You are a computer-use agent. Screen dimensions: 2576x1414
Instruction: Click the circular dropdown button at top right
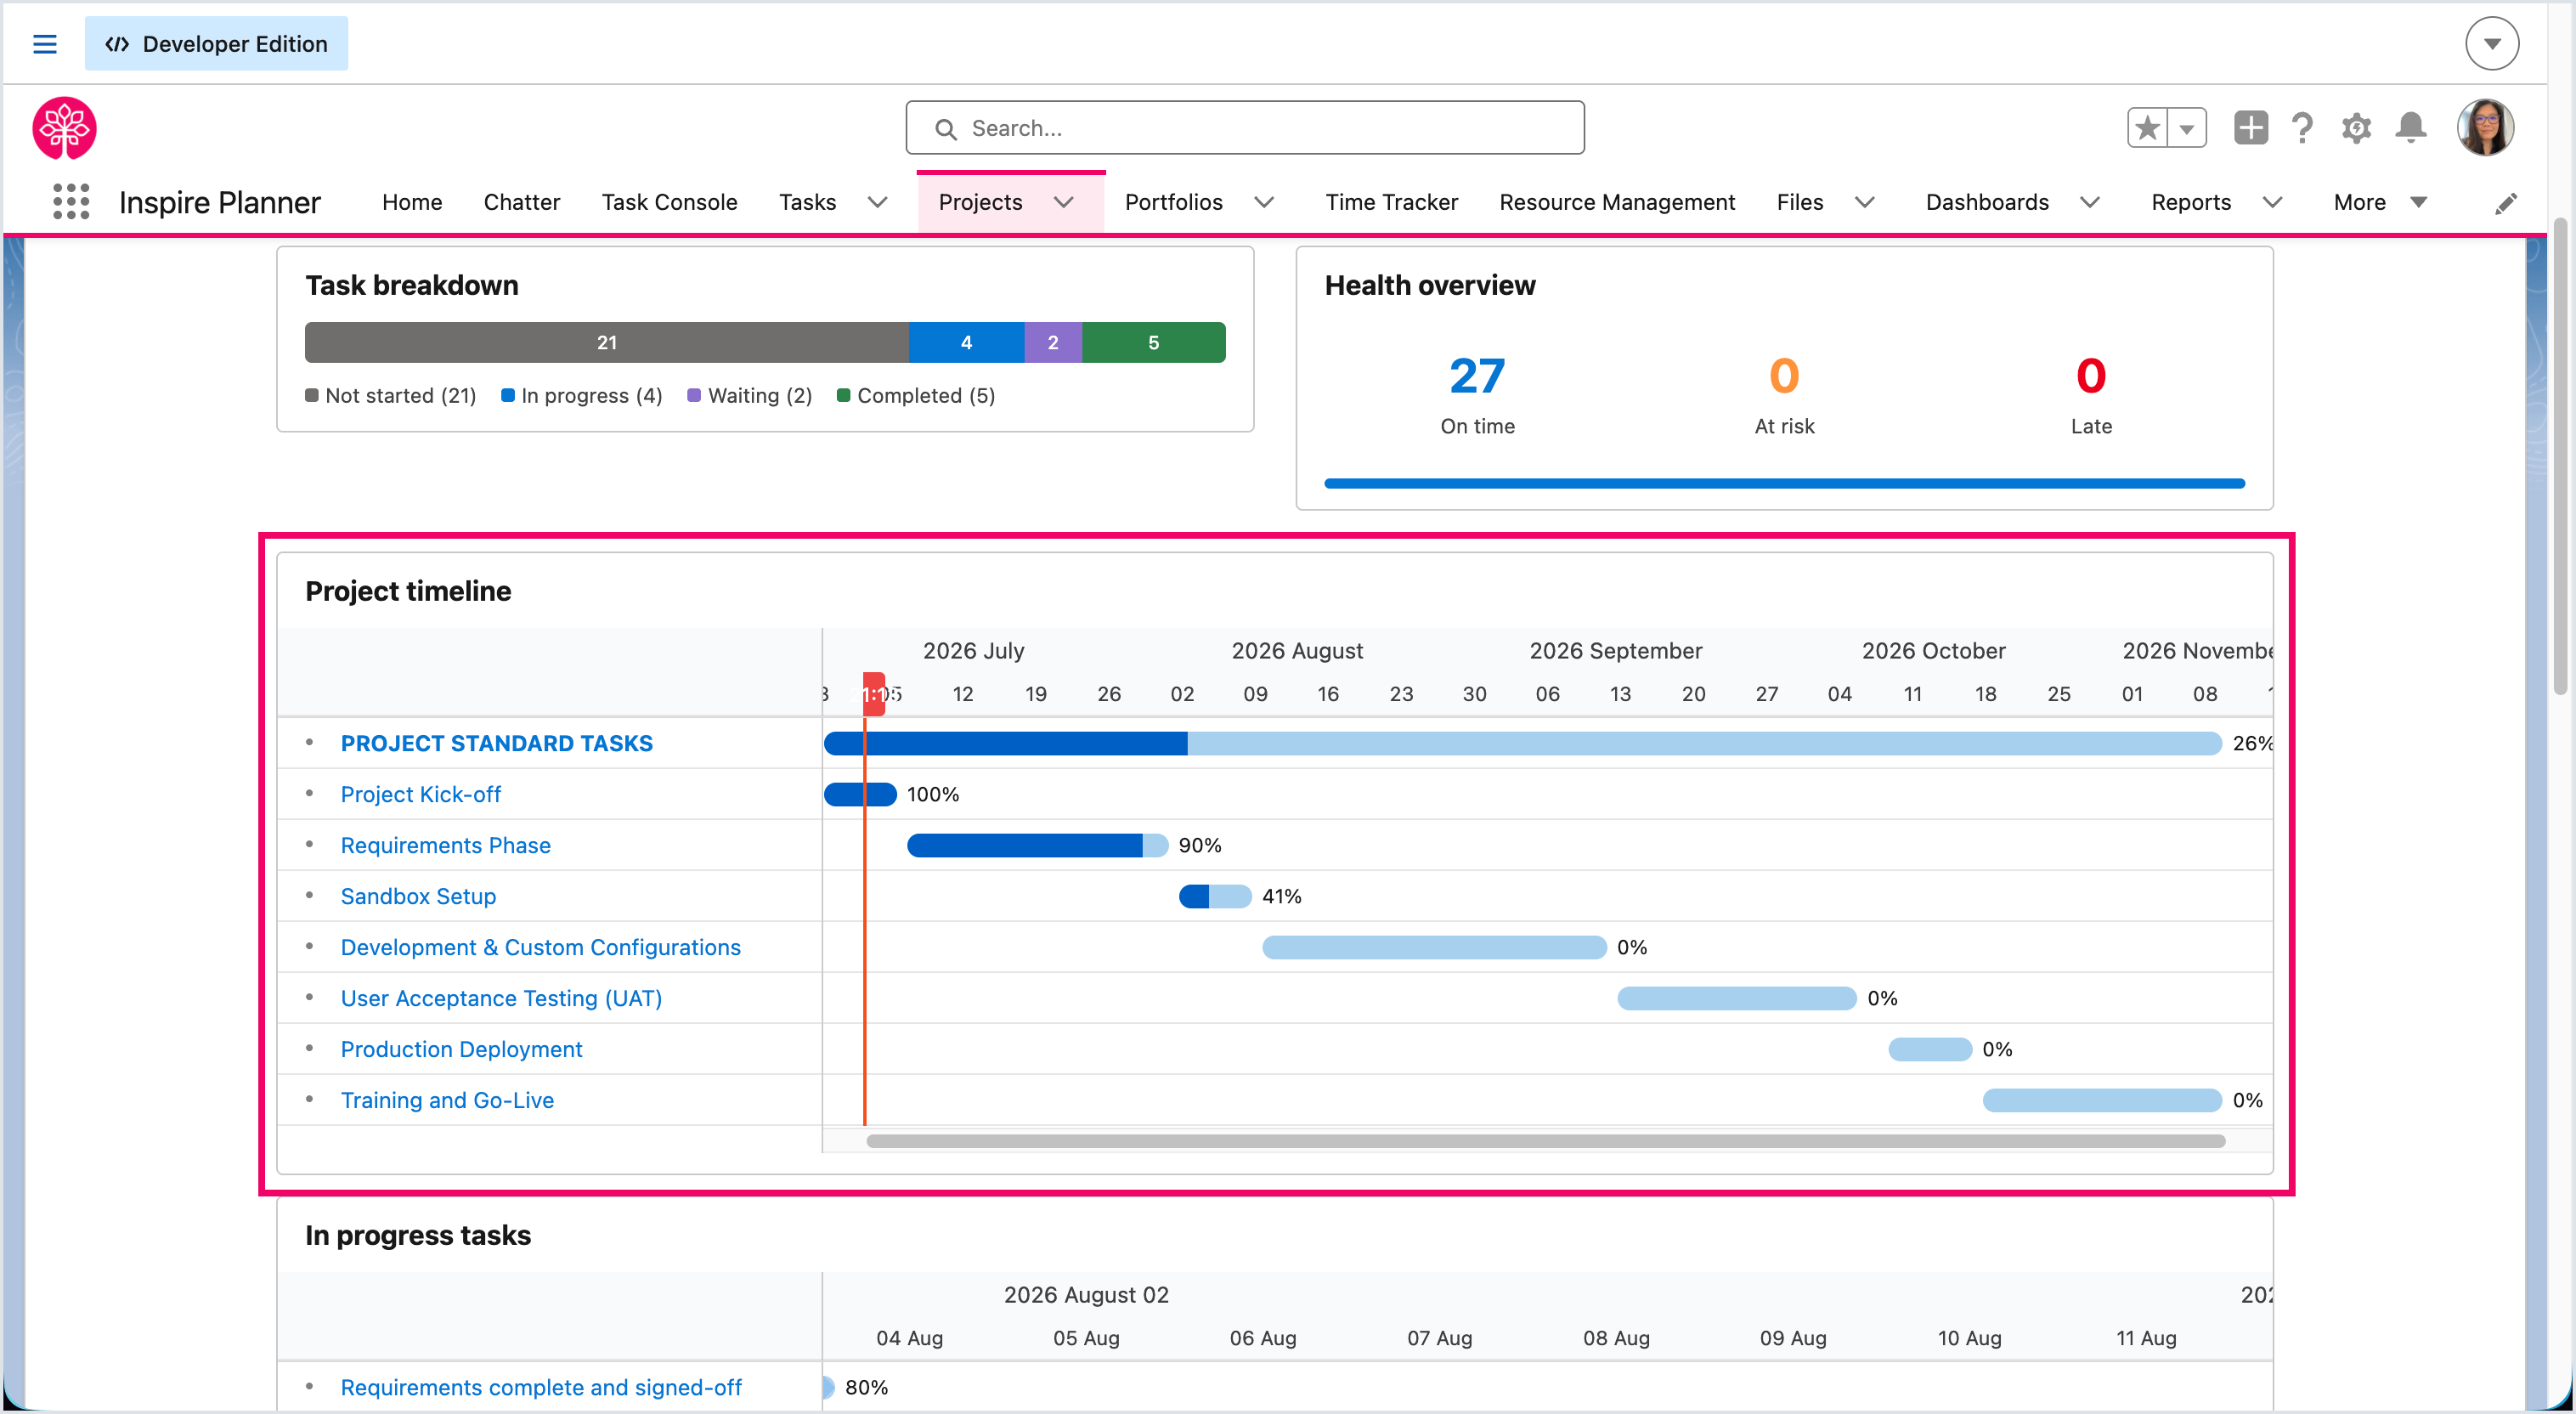coord(2492,44)
